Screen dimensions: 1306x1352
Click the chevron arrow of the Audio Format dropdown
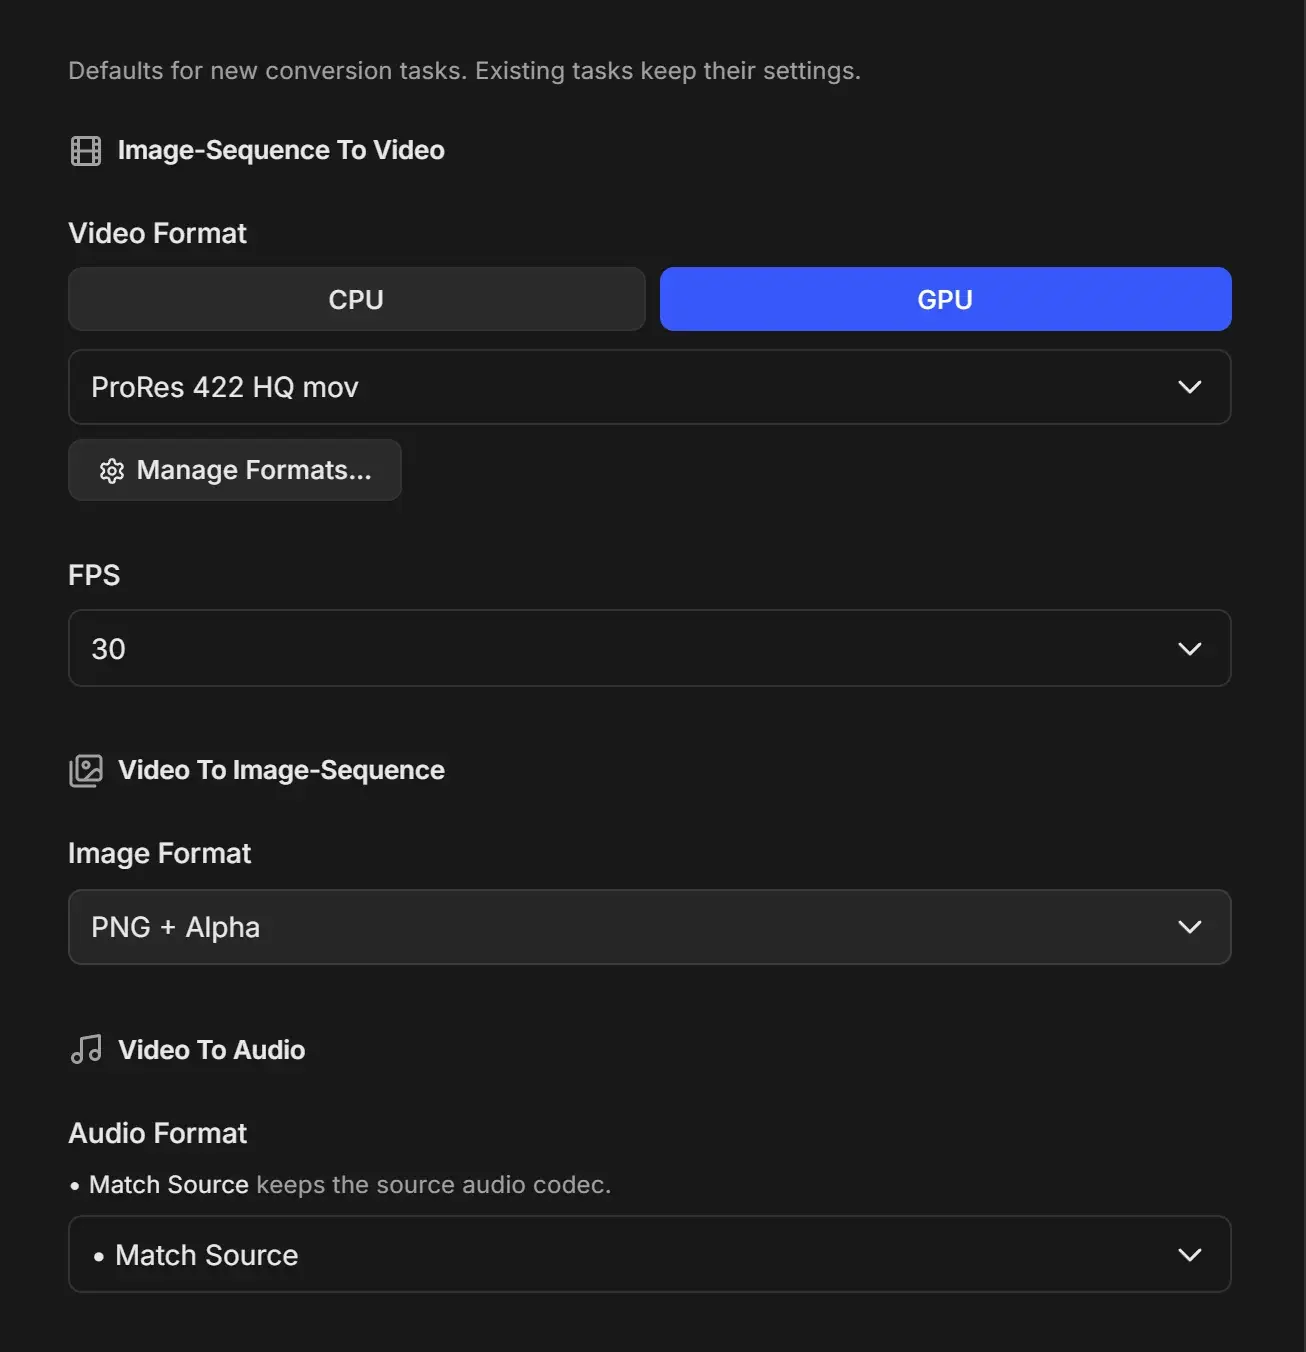pos(1190,1255)
